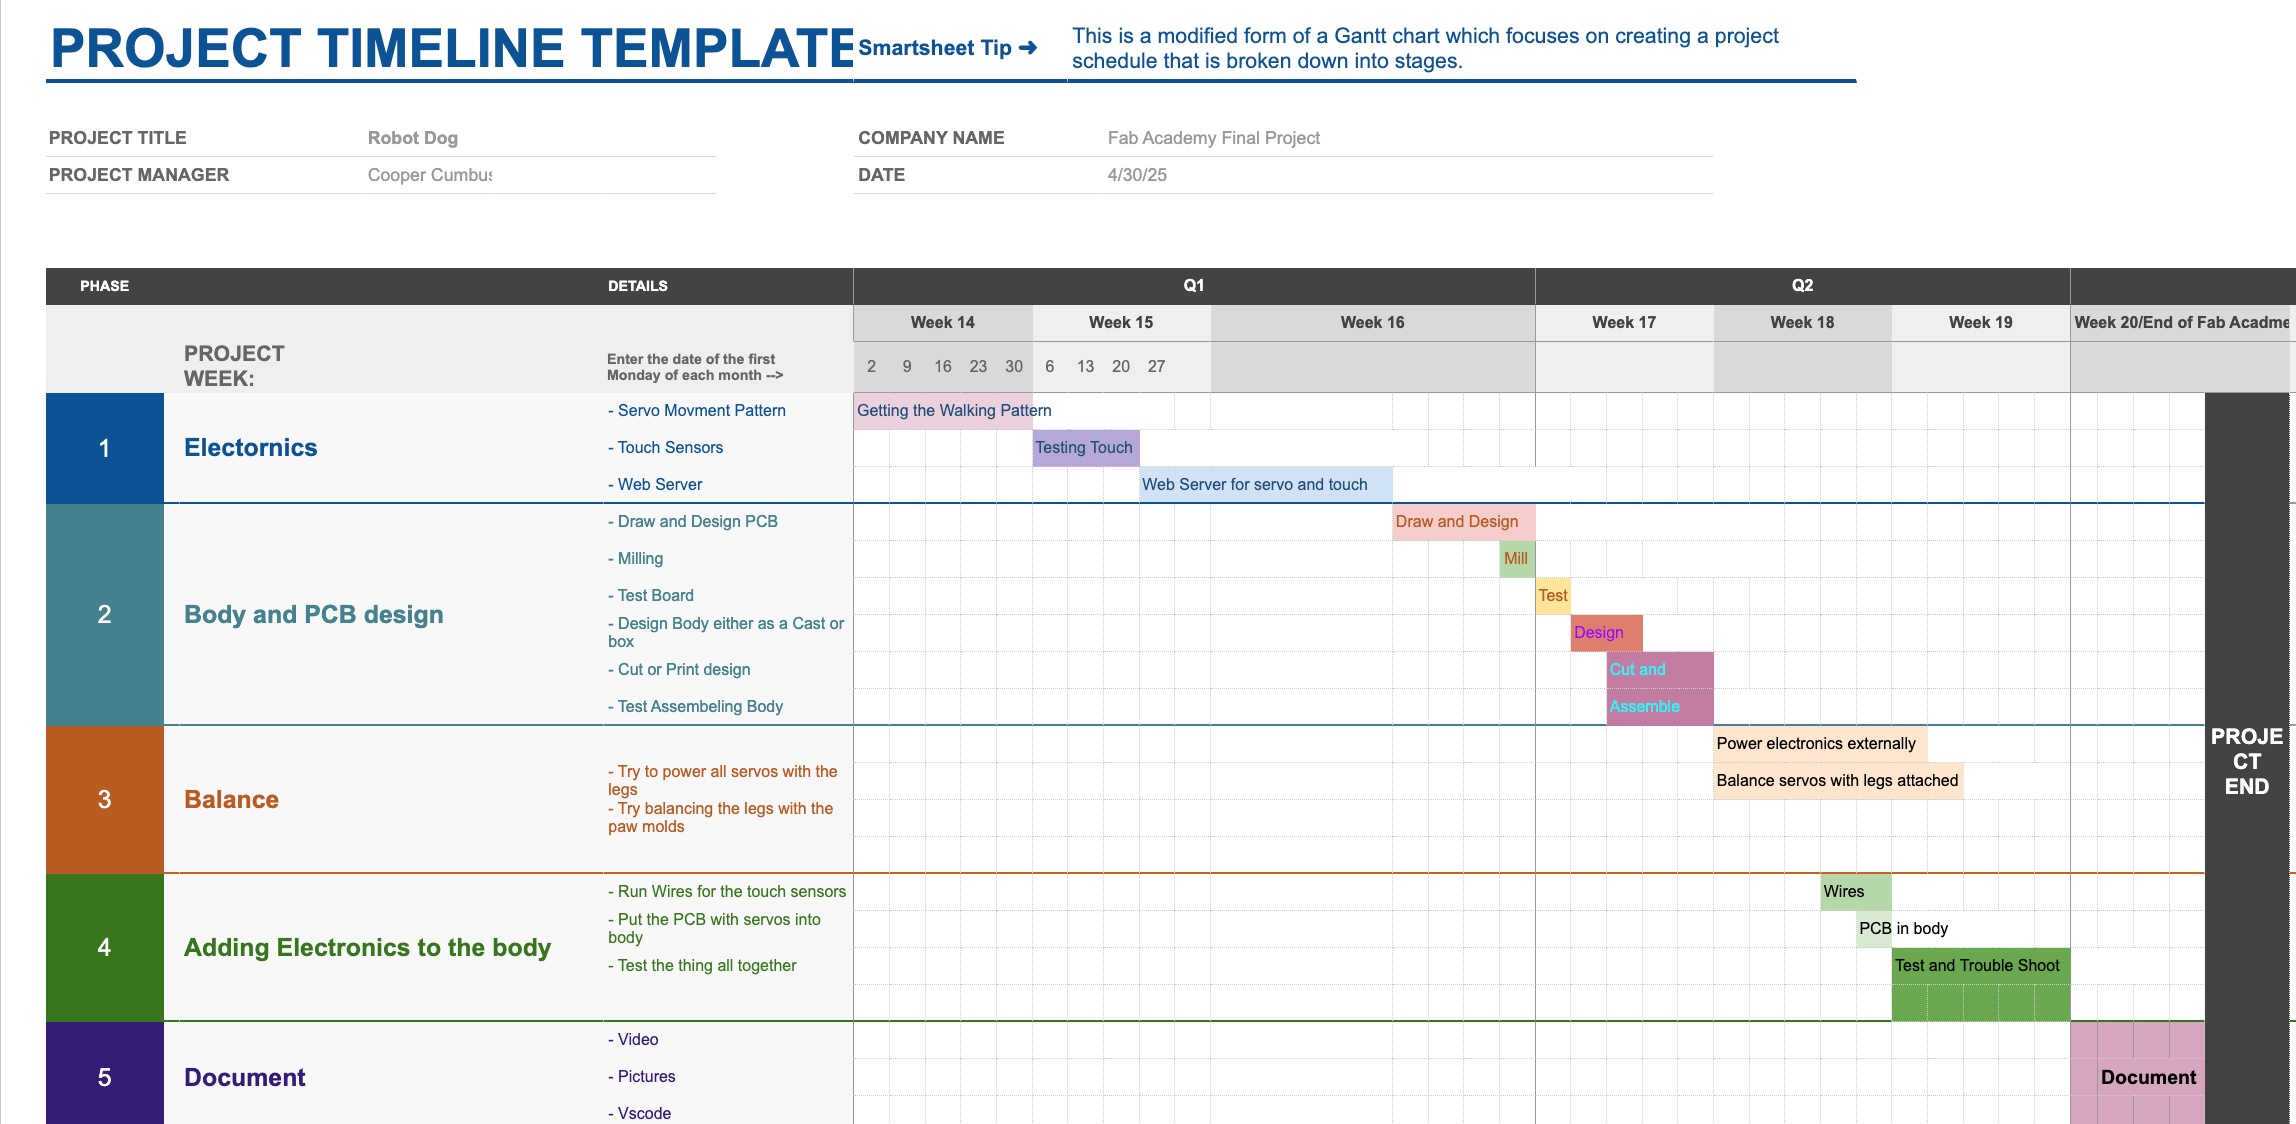Click the Cooper Cumbus project manager field
Viewport: 2296px width, 1124px height.
click(x=429, y=175)
